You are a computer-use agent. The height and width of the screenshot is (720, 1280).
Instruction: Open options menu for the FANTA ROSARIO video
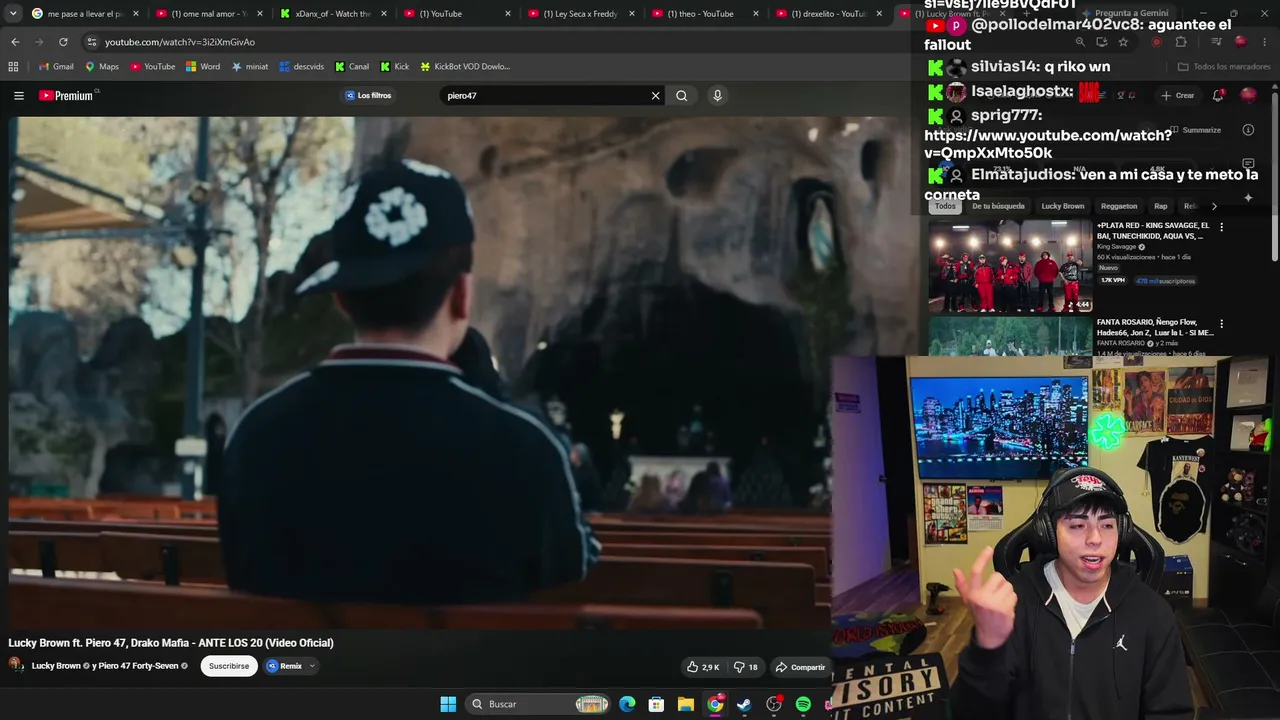pos(1221,324)
